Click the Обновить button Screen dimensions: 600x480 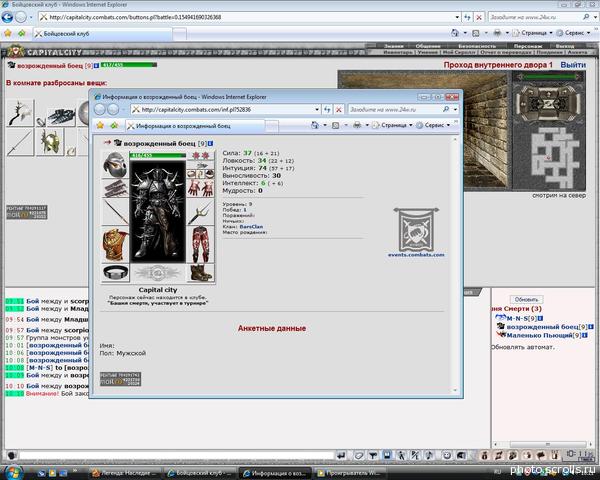[527, 299]
